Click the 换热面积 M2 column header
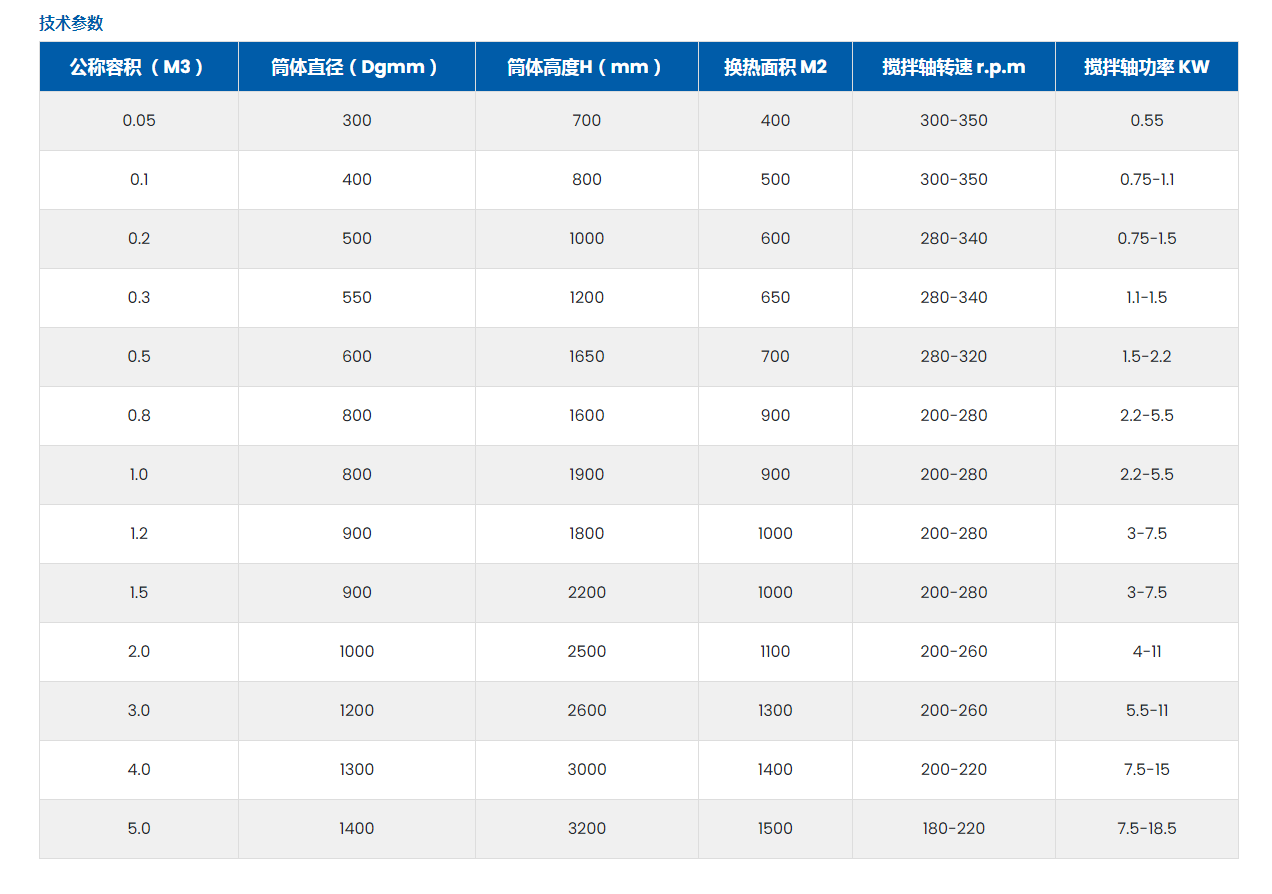 (775, 67)
